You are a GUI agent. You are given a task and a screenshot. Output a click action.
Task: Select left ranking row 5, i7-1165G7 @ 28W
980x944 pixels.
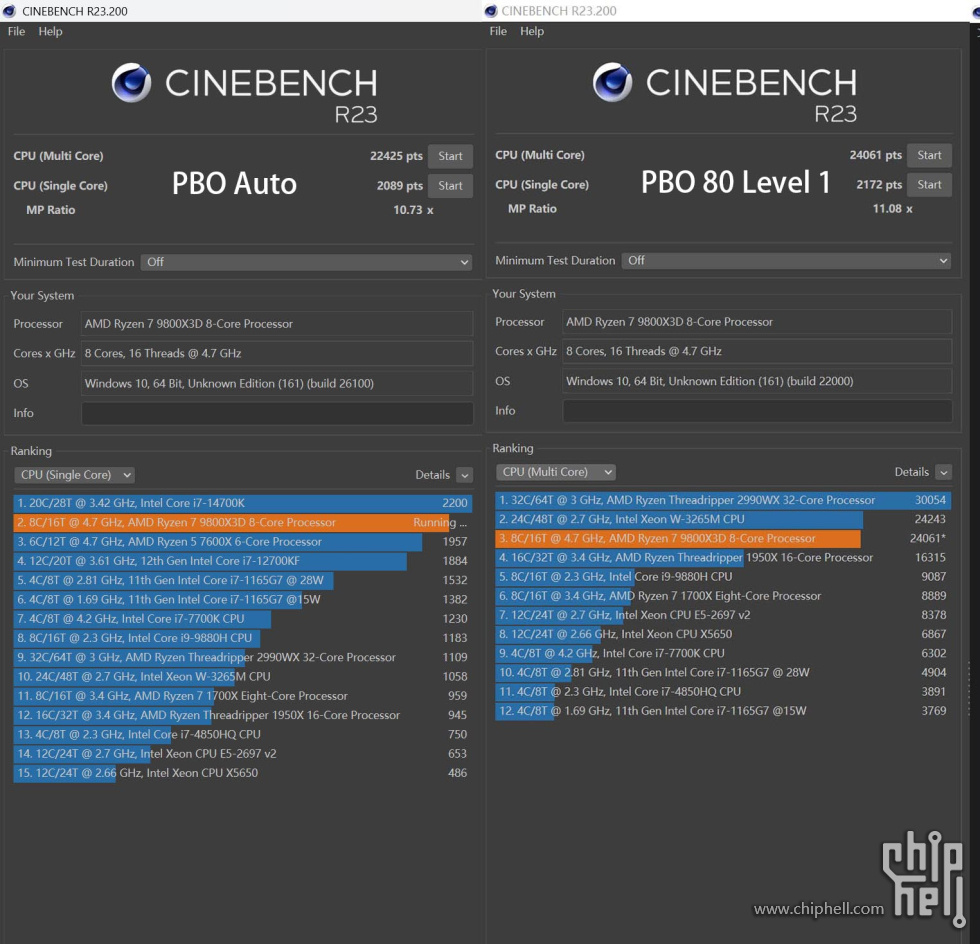click(x=242, y=580)
